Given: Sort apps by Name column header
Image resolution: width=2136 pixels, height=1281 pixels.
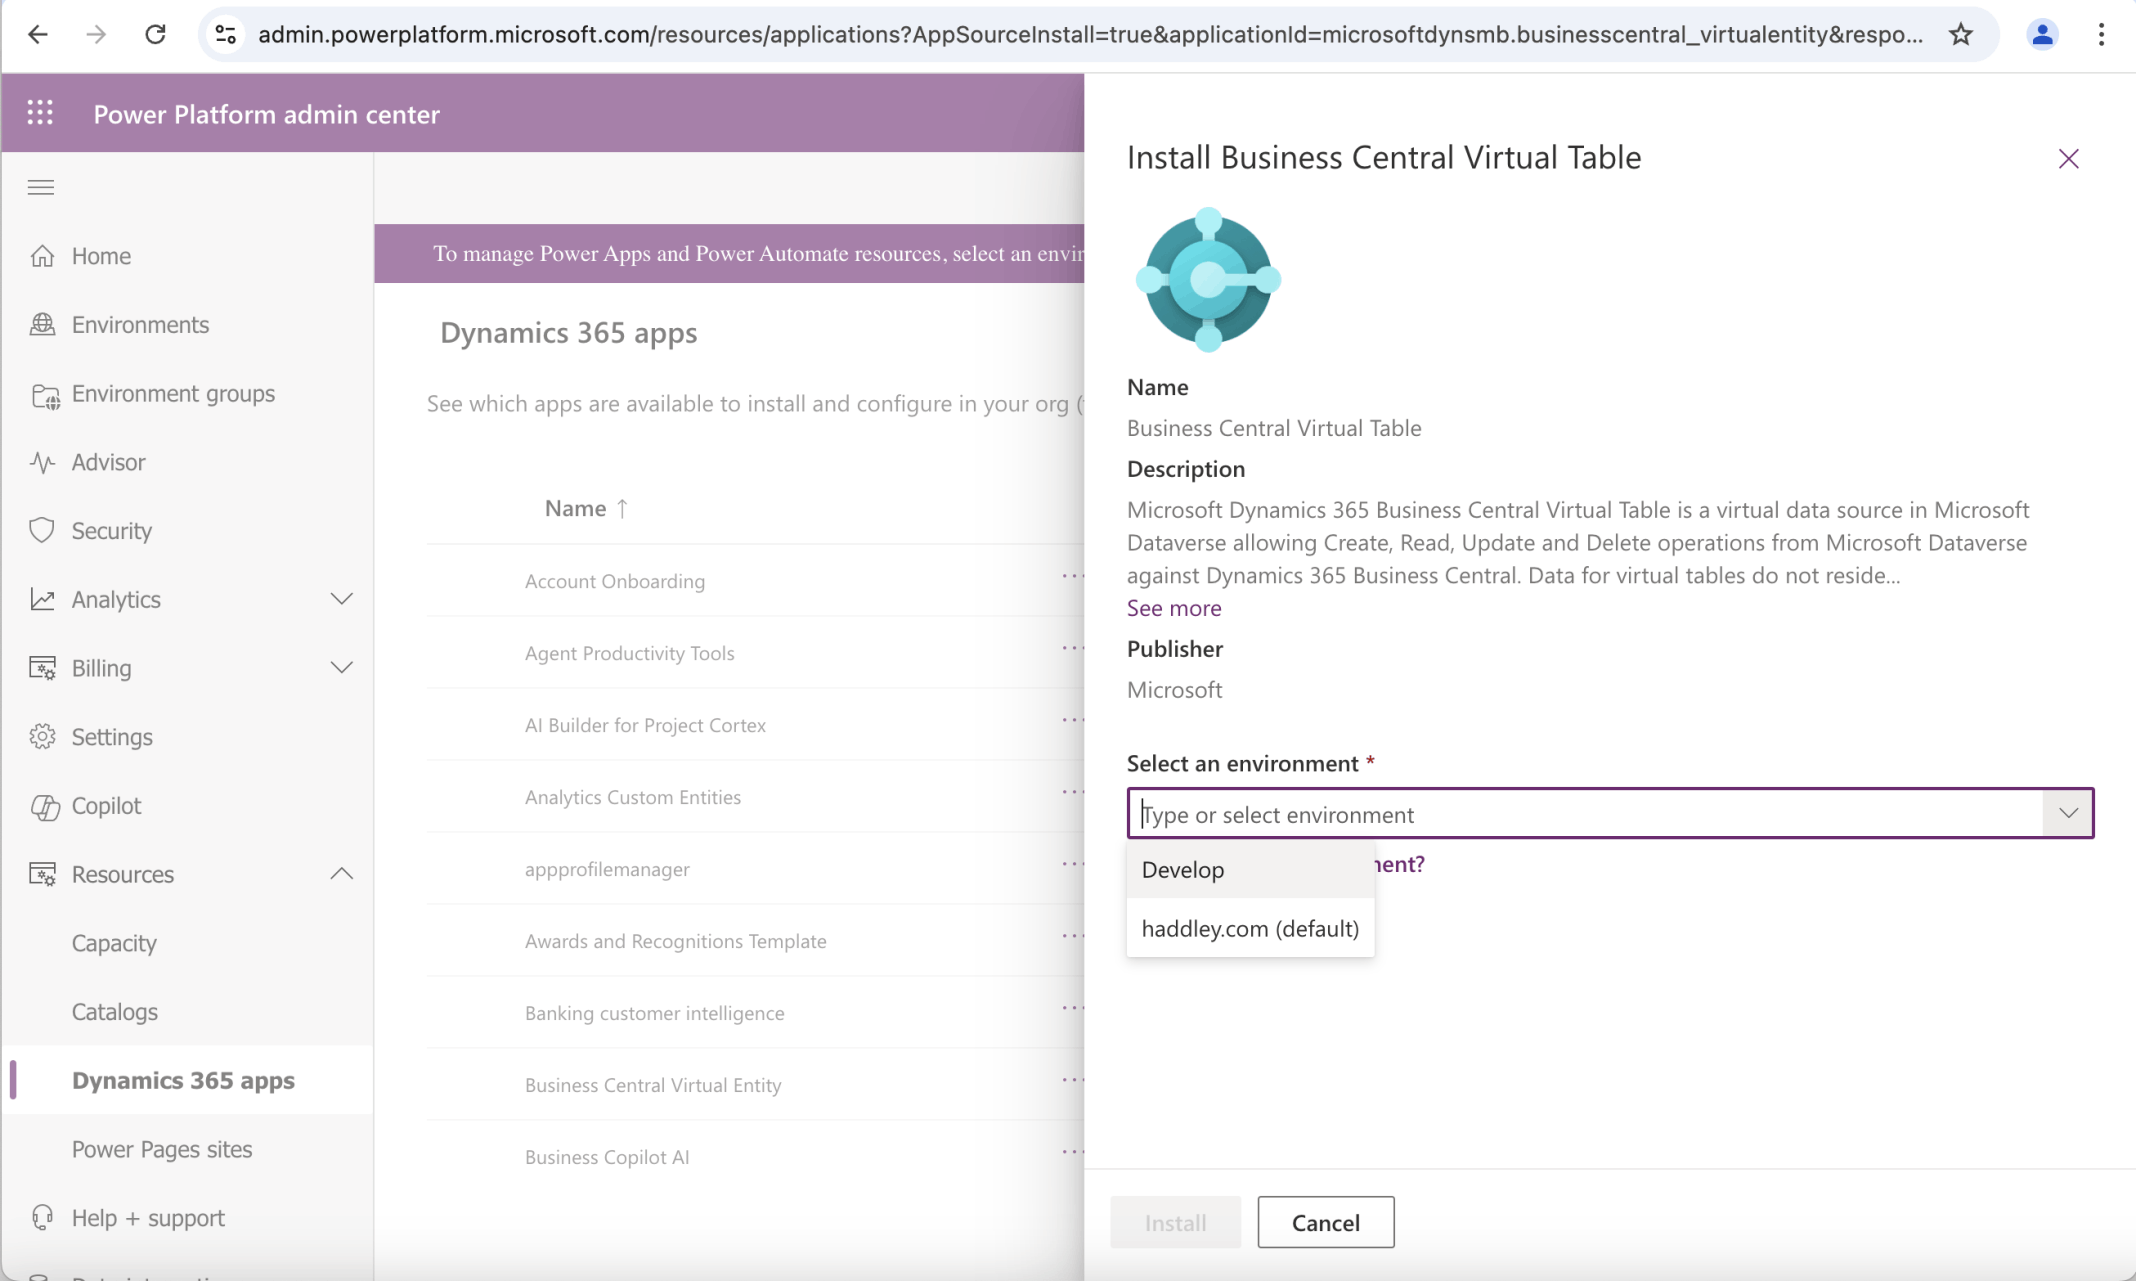Looking at the screenshot, I should click(576, 508).
